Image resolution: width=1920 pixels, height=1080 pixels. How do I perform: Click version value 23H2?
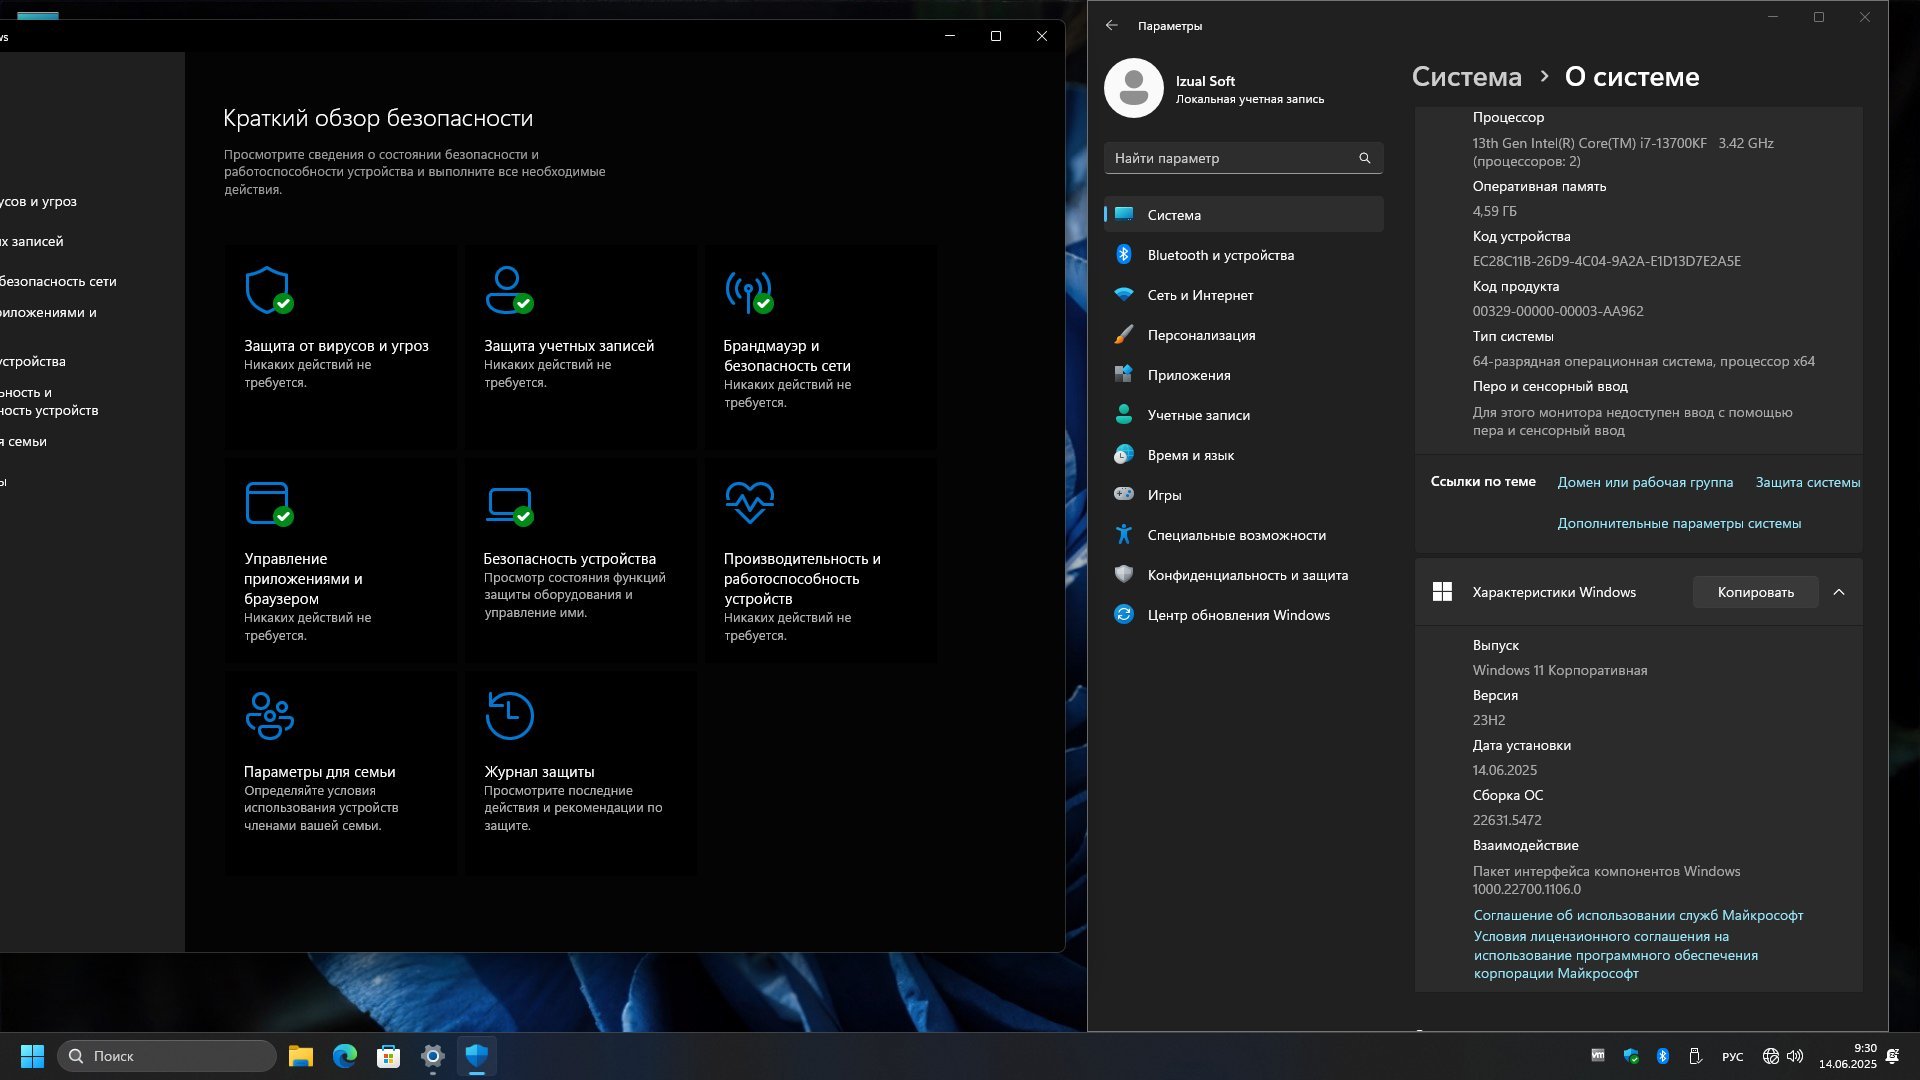pyautogui.click(x=1489, y=720)
